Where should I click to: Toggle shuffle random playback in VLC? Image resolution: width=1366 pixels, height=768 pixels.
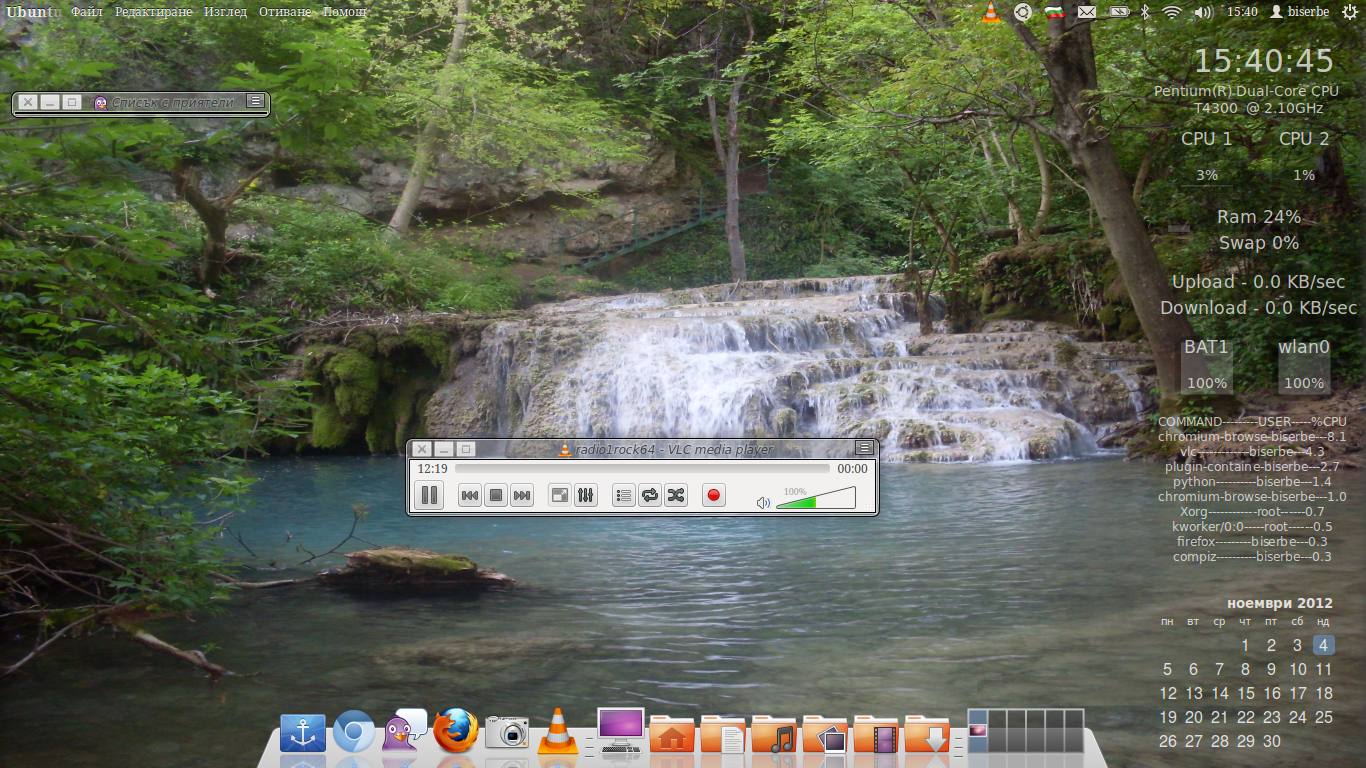tap(676, 495)
